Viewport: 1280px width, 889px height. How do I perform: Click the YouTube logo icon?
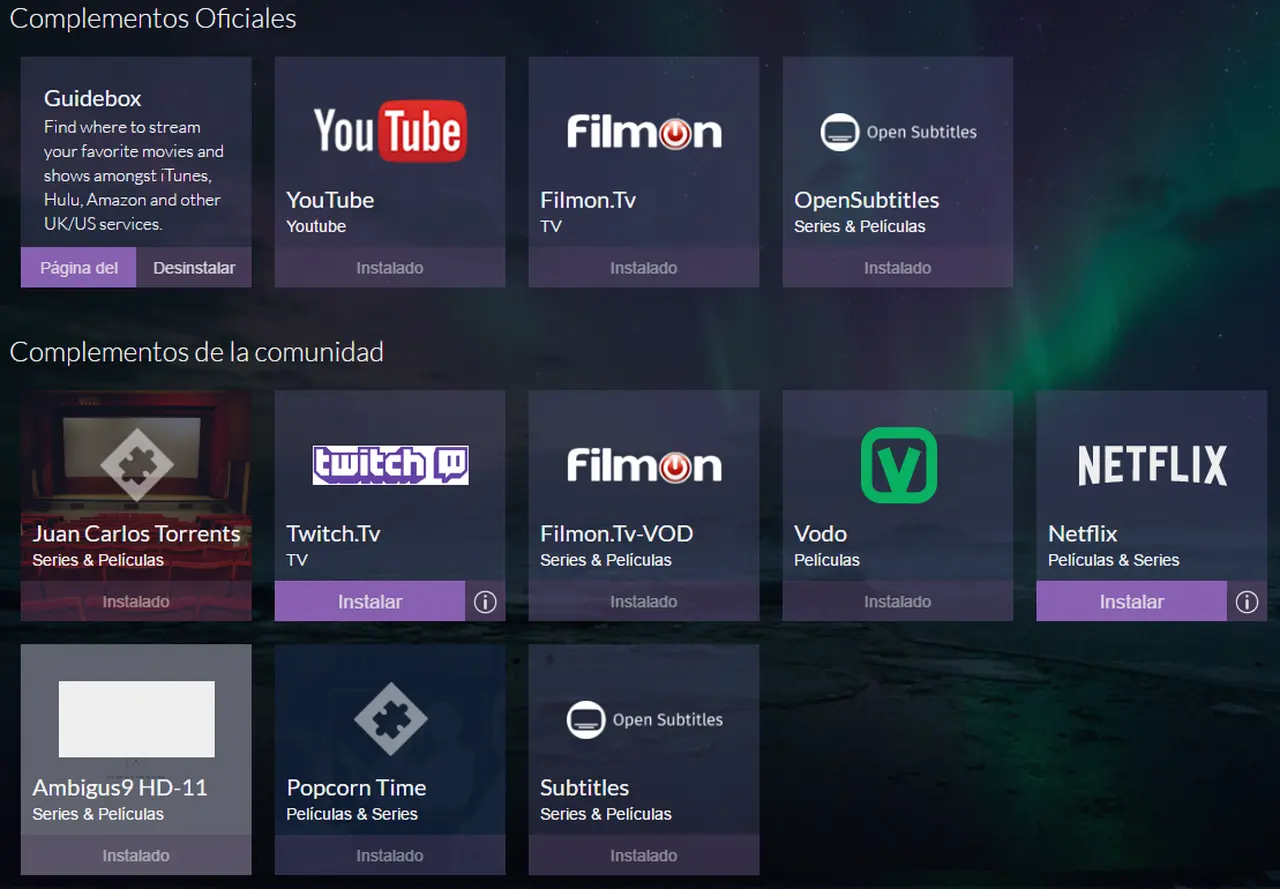390,131
